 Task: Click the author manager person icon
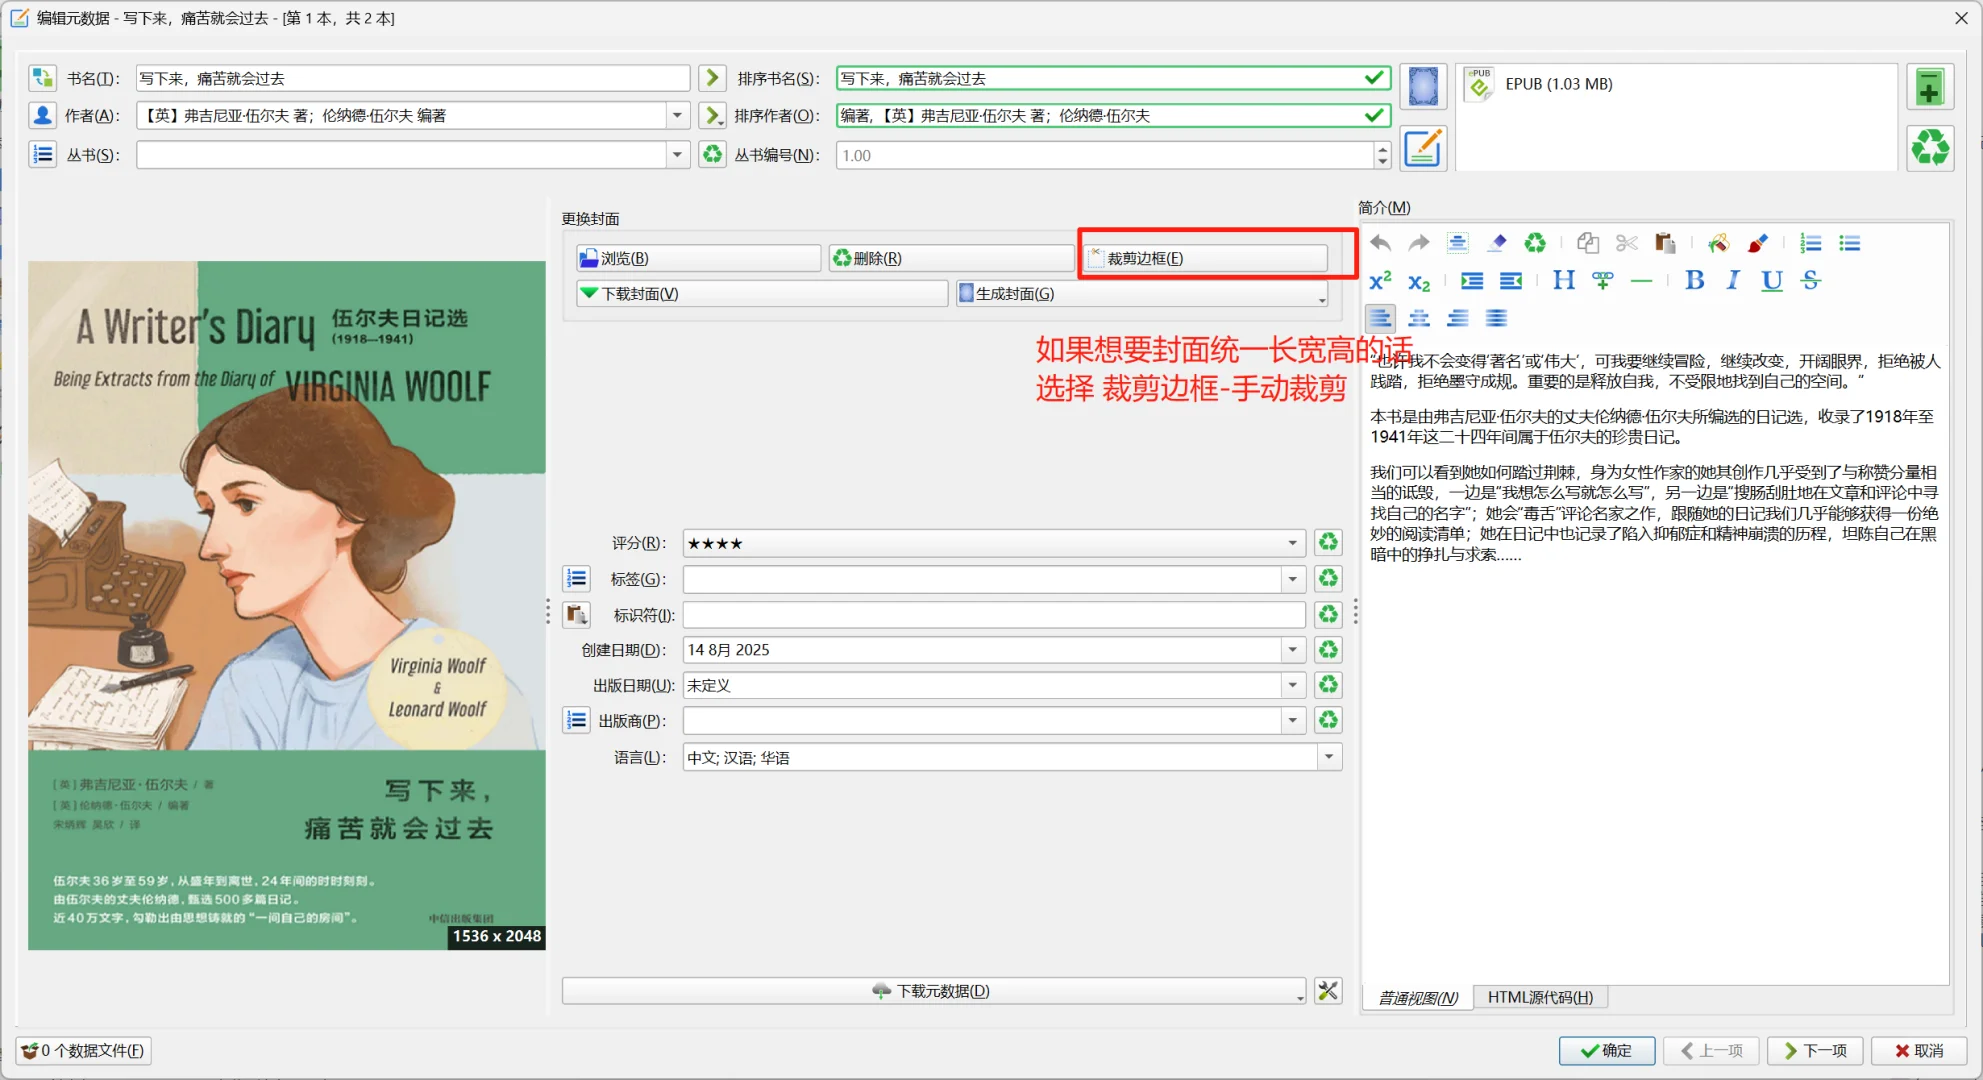point(42,116)
